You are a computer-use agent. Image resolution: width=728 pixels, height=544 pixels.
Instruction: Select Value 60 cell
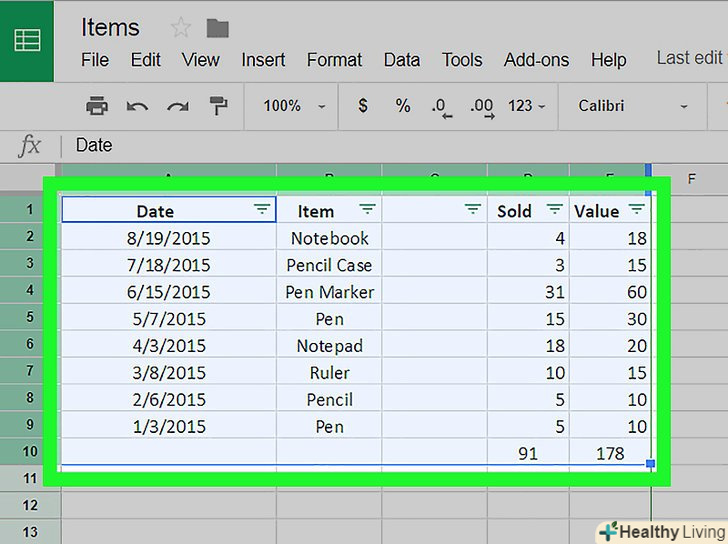click(610, 292)
